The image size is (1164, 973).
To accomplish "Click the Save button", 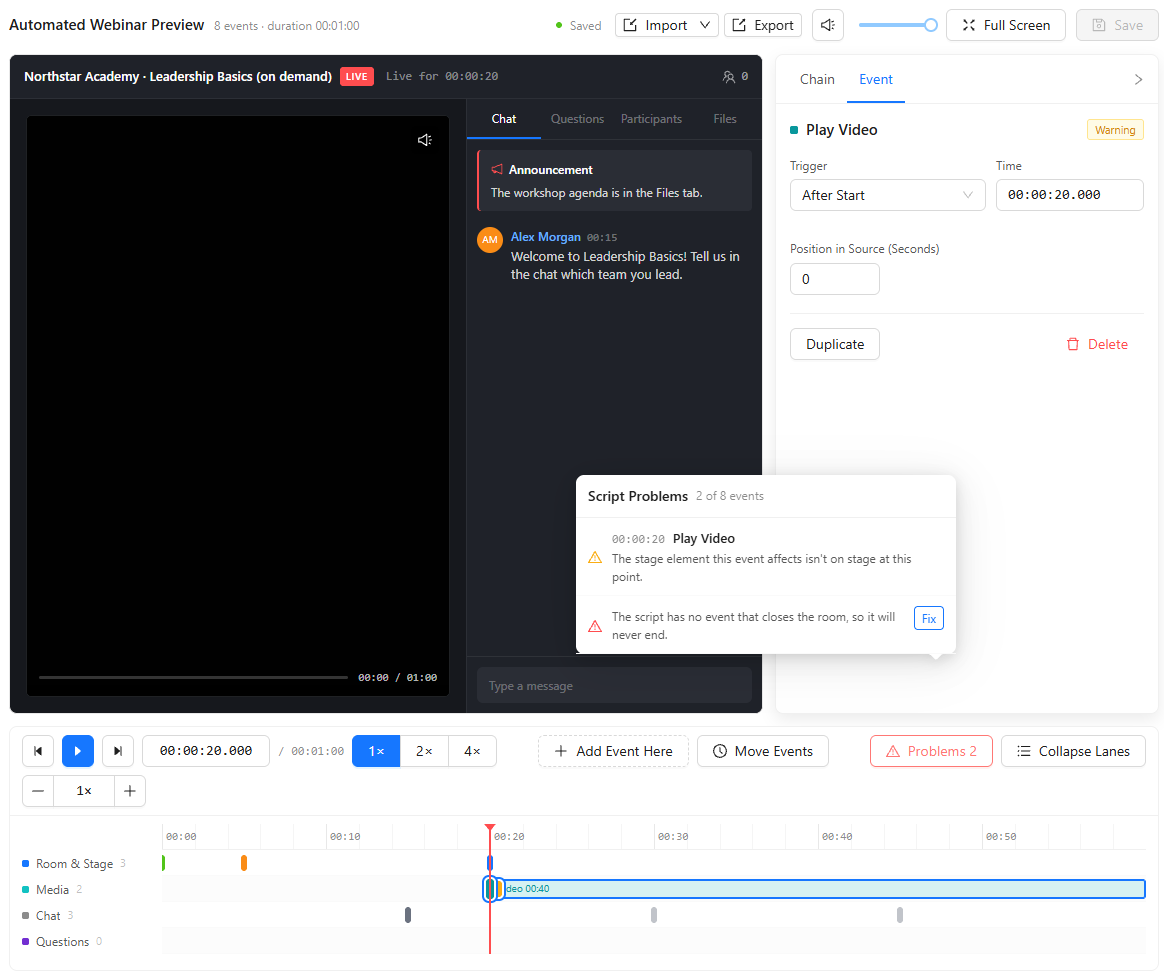I will [x=1117, y=25].
